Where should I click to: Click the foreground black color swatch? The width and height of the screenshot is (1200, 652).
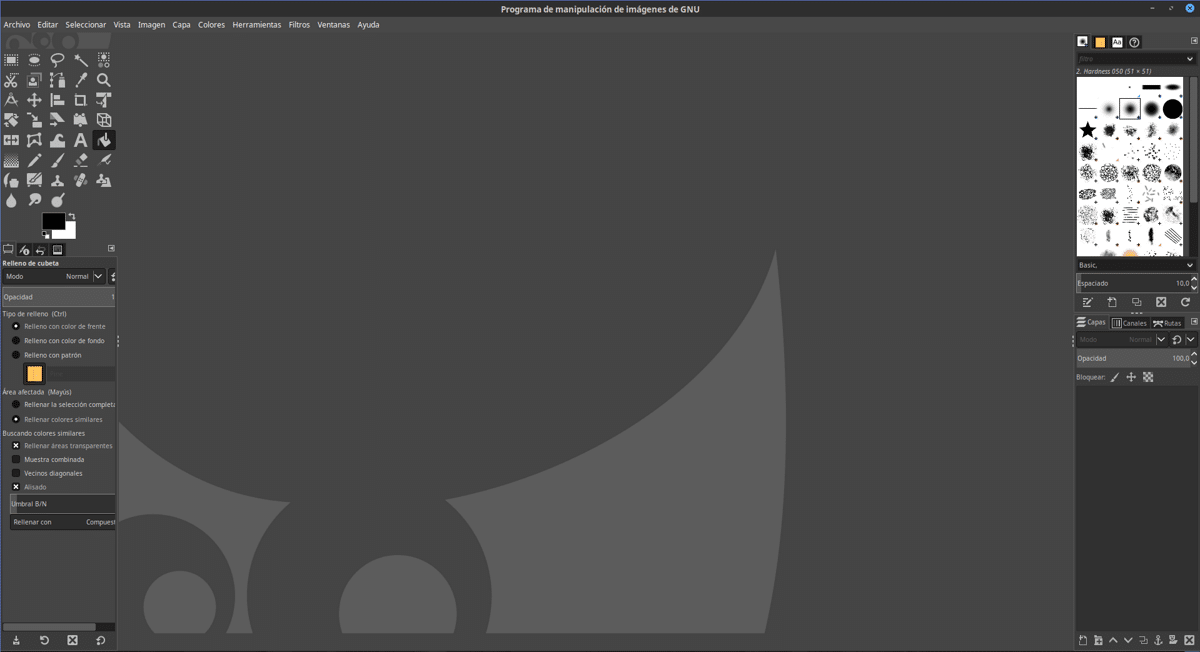(x=53, y=221)
